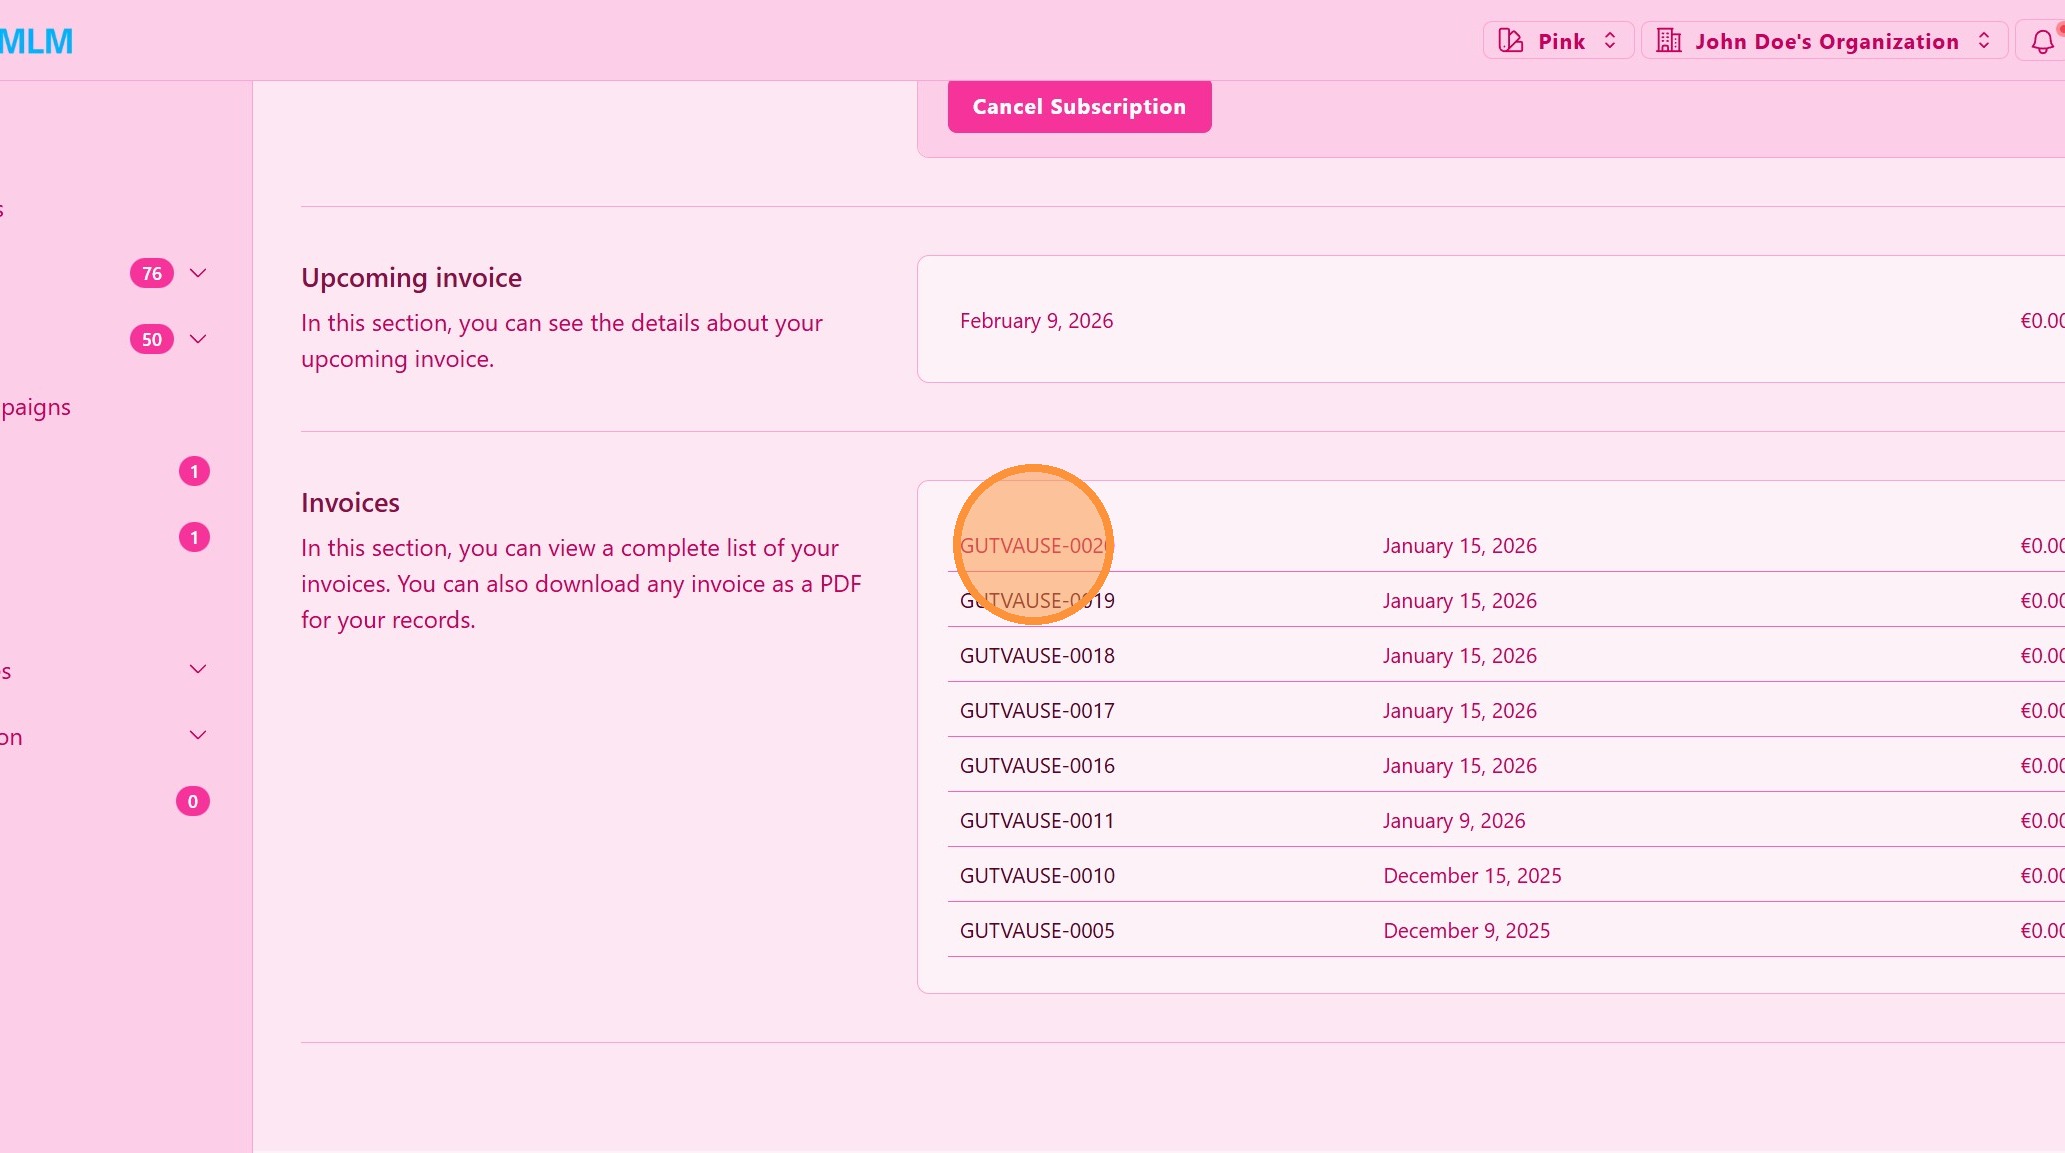Screen dimensions: 2065x1153
Task: Click the organization building icon
Action: point(1669,41)
